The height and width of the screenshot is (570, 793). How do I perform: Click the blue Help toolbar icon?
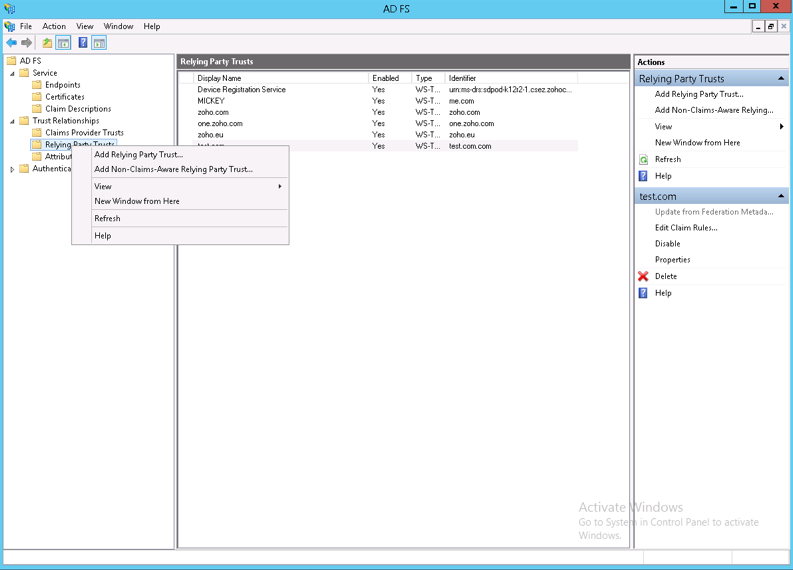pyautogui.click(x=83, y=43)
